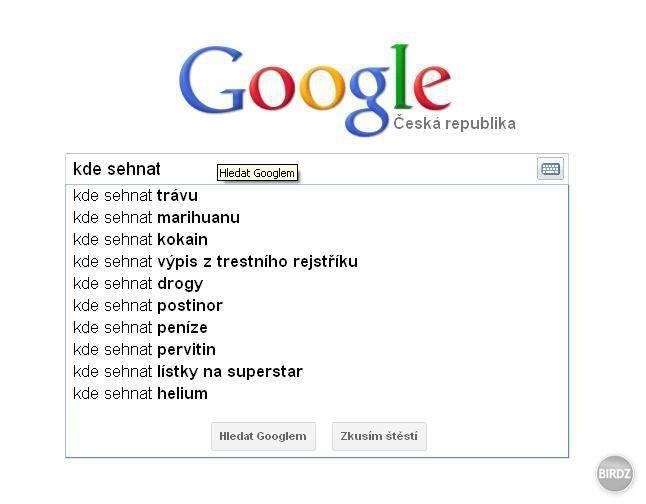
Task: Open the on-screen keyboard icon
Action: pos(550,169)
